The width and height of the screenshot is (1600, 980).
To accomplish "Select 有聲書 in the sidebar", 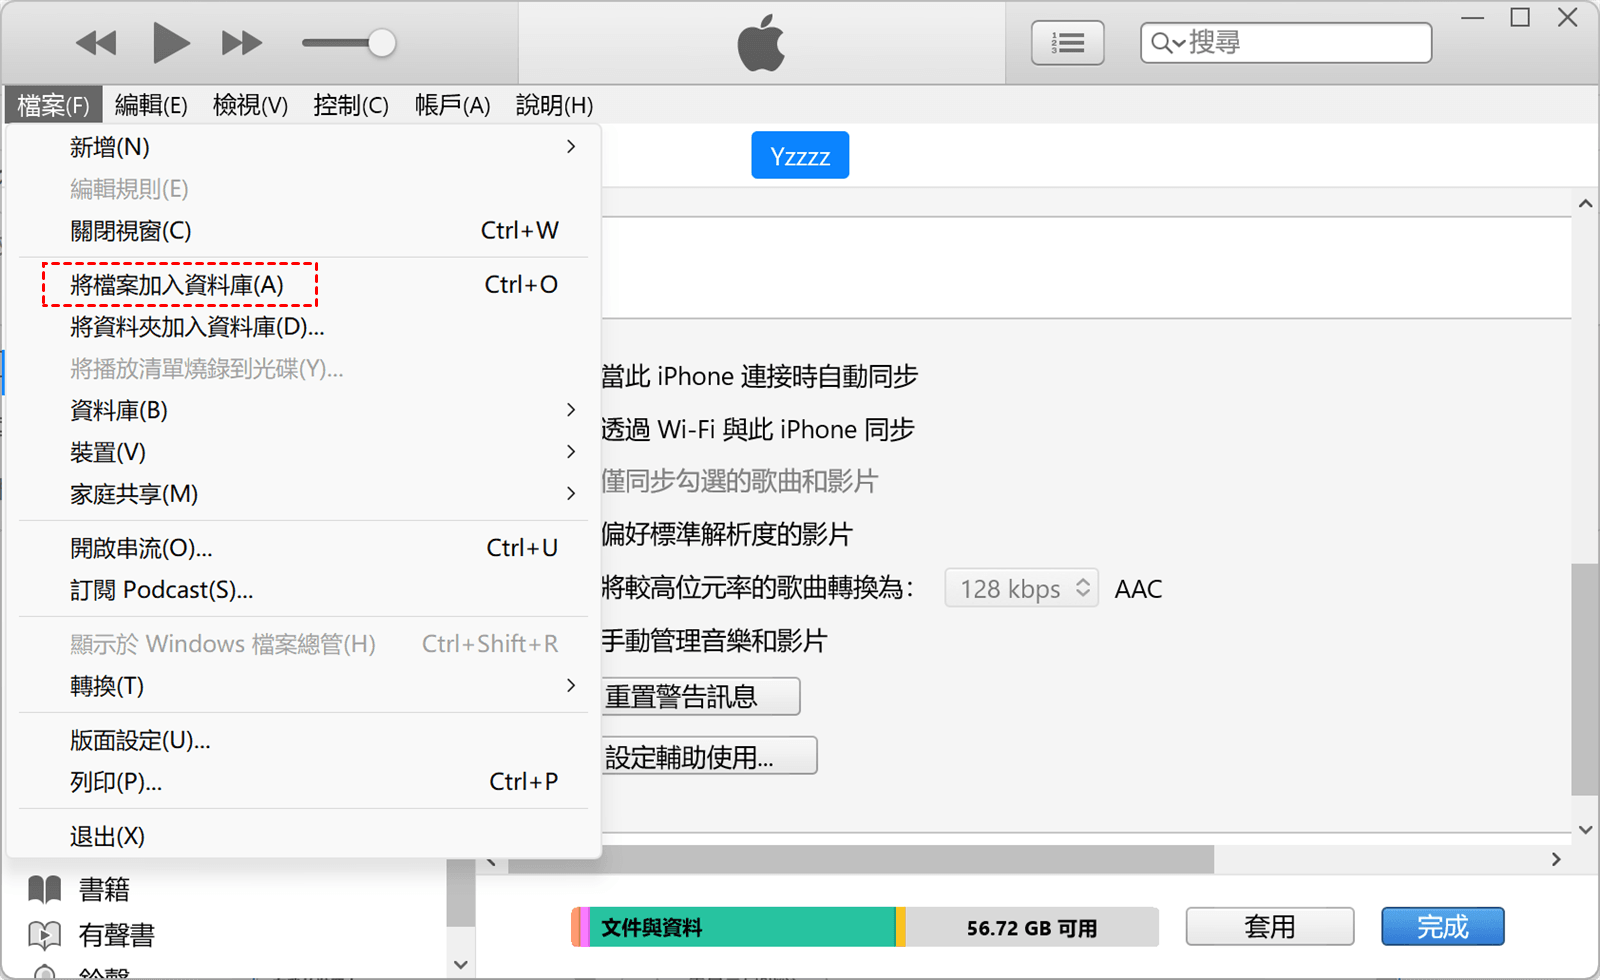I will 116,935.
